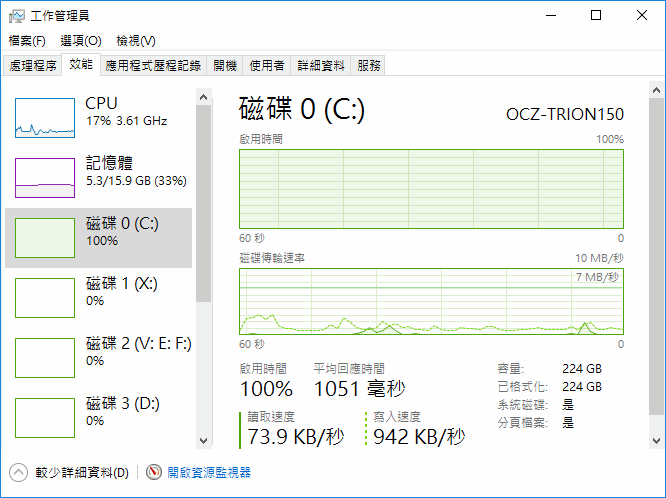Viewport: 666px width, 498px height.
Task: Select the 記憶體 memory graph thumbnail
Action: click(x=45, y=177)
